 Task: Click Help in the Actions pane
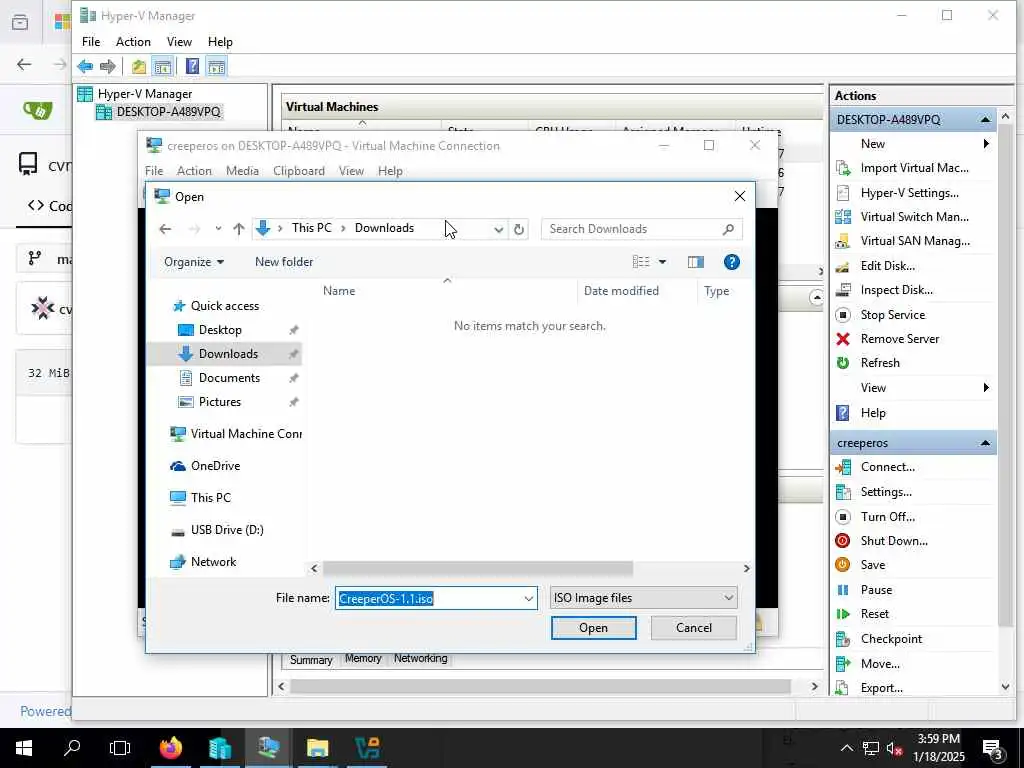pos(872,413)
